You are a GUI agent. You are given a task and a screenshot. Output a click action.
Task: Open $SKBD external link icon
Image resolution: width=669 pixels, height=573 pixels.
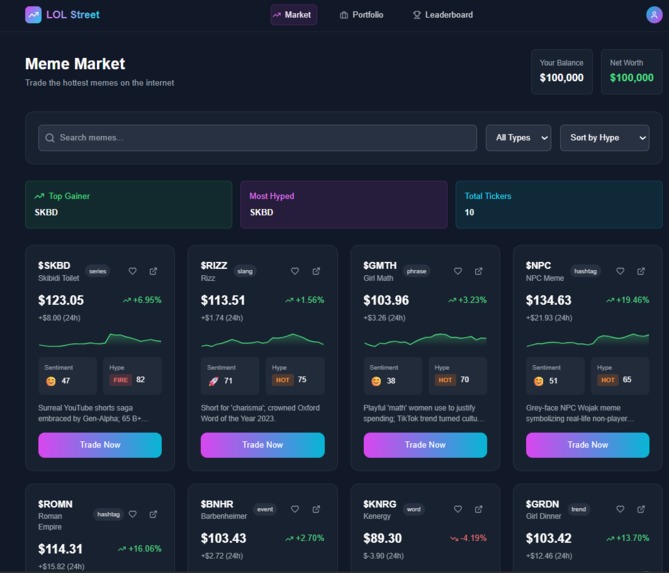[153, 271]
